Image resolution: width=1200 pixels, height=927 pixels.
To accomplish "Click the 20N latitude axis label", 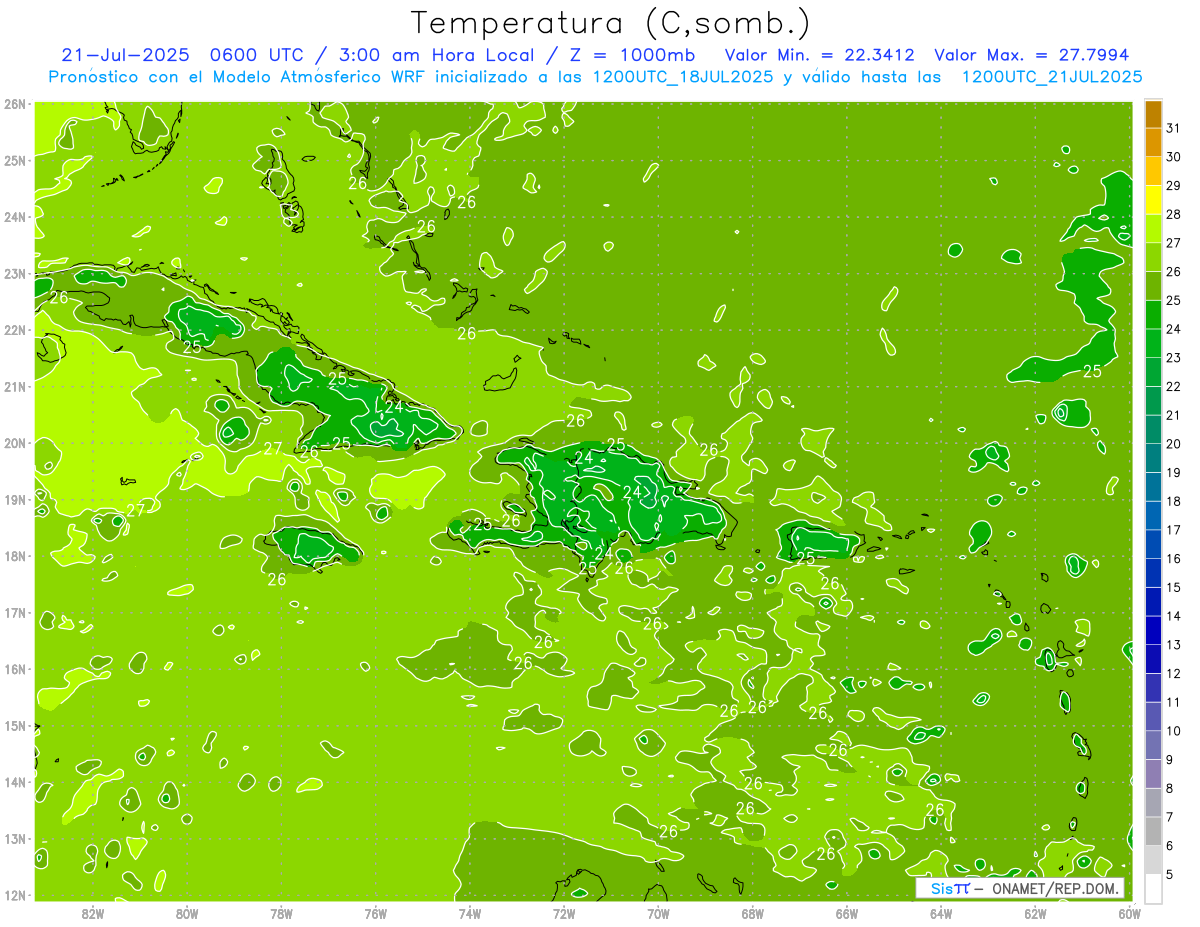I will click(14, 443).
